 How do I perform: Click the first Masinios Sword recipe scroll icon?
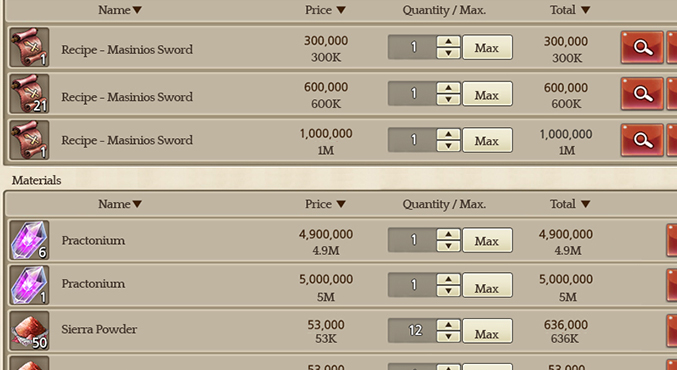point(29,47)
